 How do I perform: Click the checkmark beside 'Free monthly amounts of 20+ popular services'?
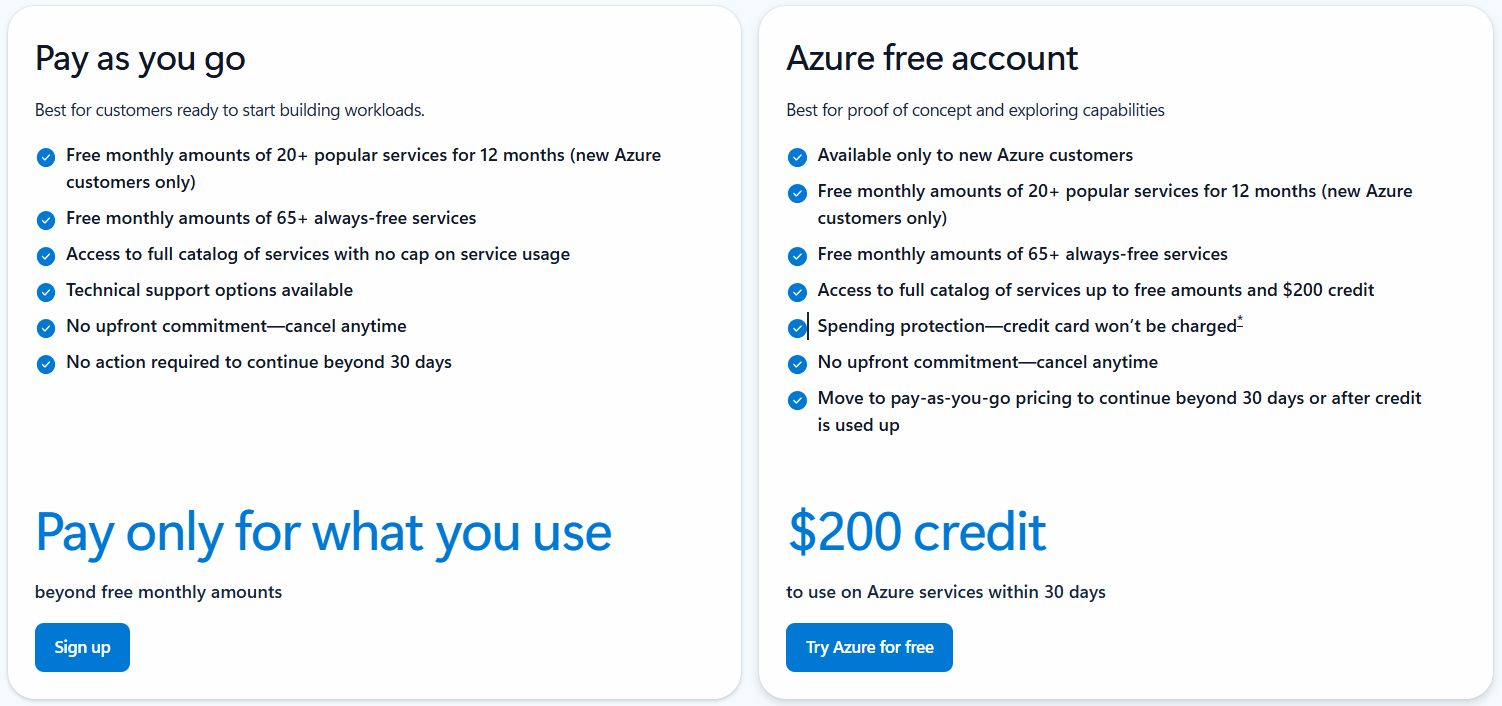tap(45, 157)
